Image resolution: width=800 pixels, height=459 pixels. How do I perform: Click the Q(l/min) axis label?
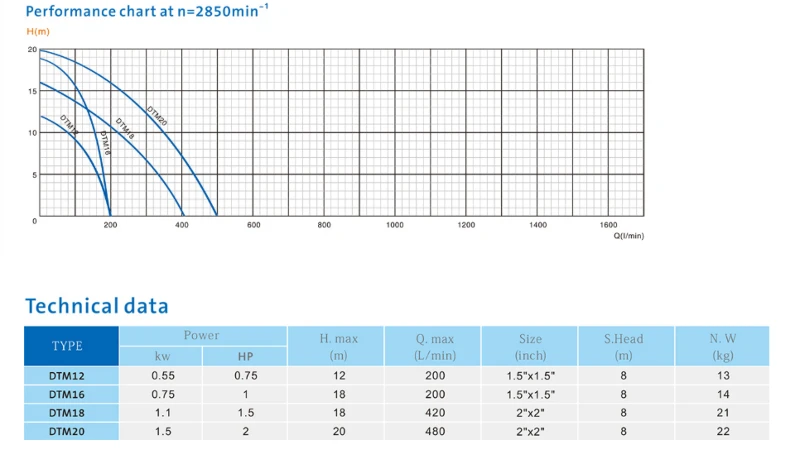coord(629,236)
